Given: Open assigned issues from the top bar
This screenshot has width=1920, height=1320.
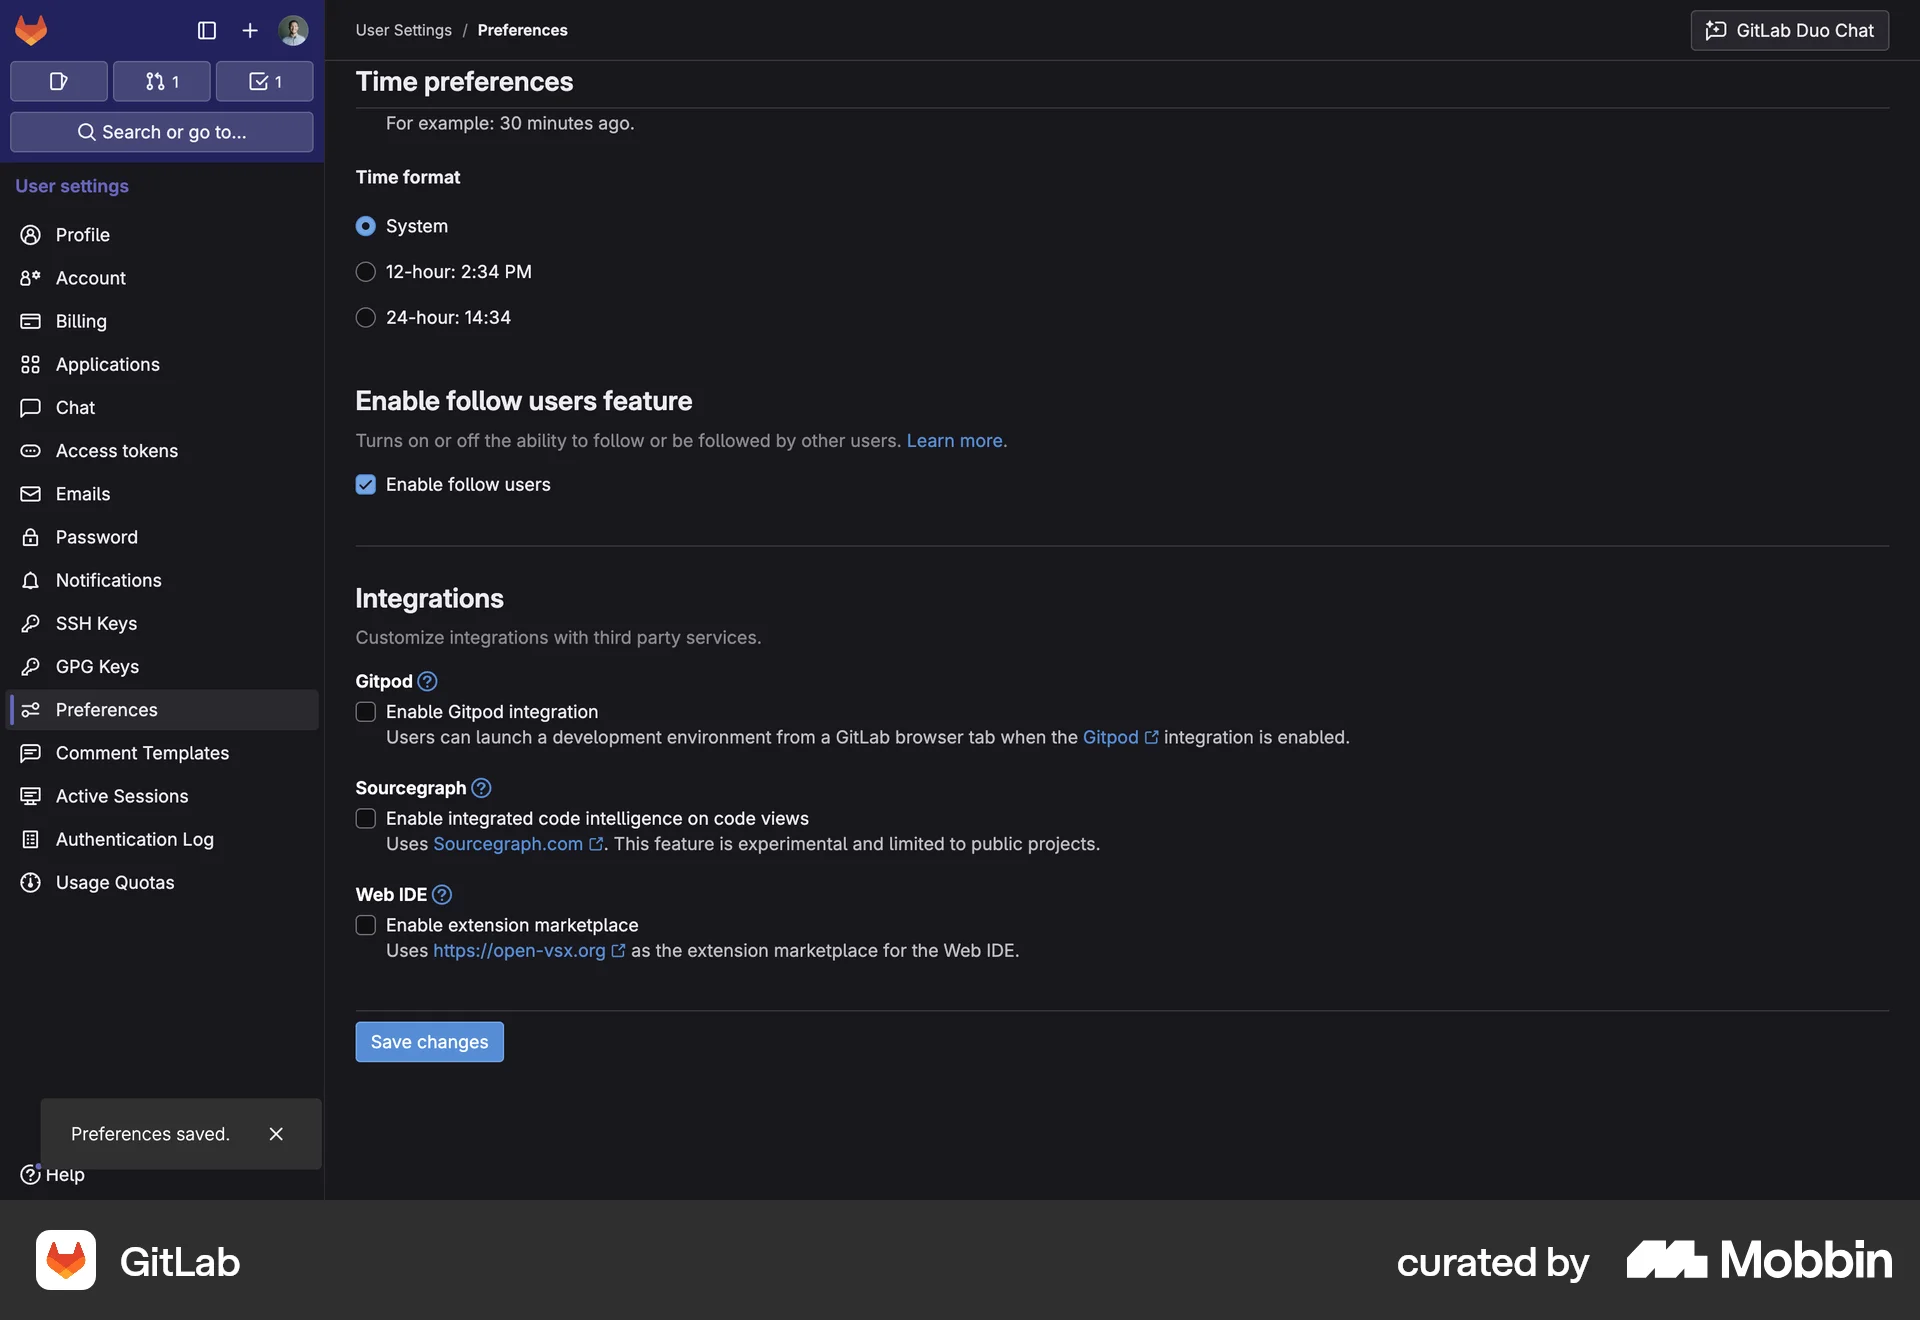Looking at the screenshot, I should (x=58, y=81).
